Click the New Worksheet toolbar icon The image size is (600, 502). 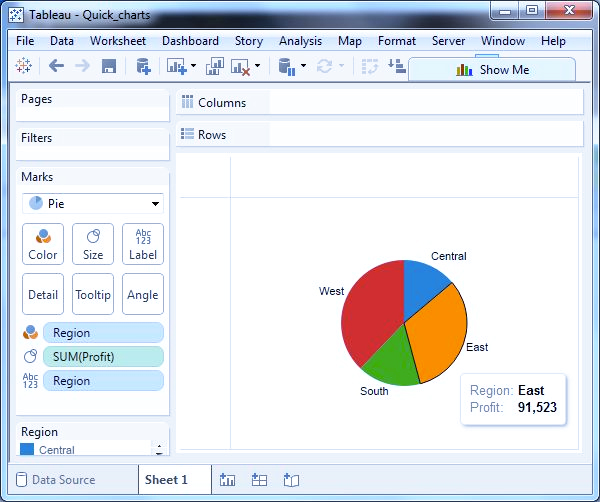pos(176,66)
